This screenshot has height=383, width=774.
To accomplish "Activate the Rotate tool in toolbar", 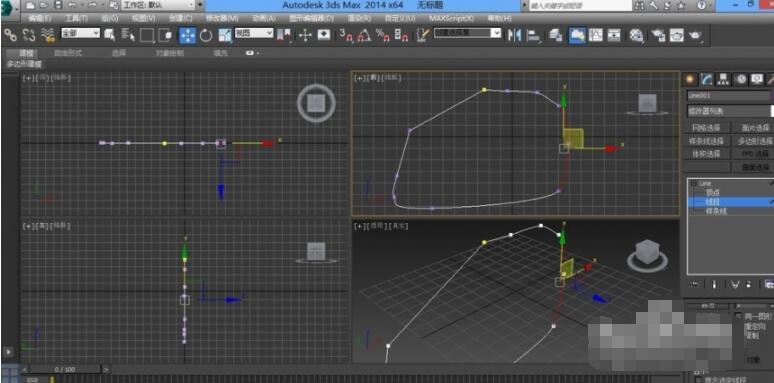I will [x=206, y=35].
